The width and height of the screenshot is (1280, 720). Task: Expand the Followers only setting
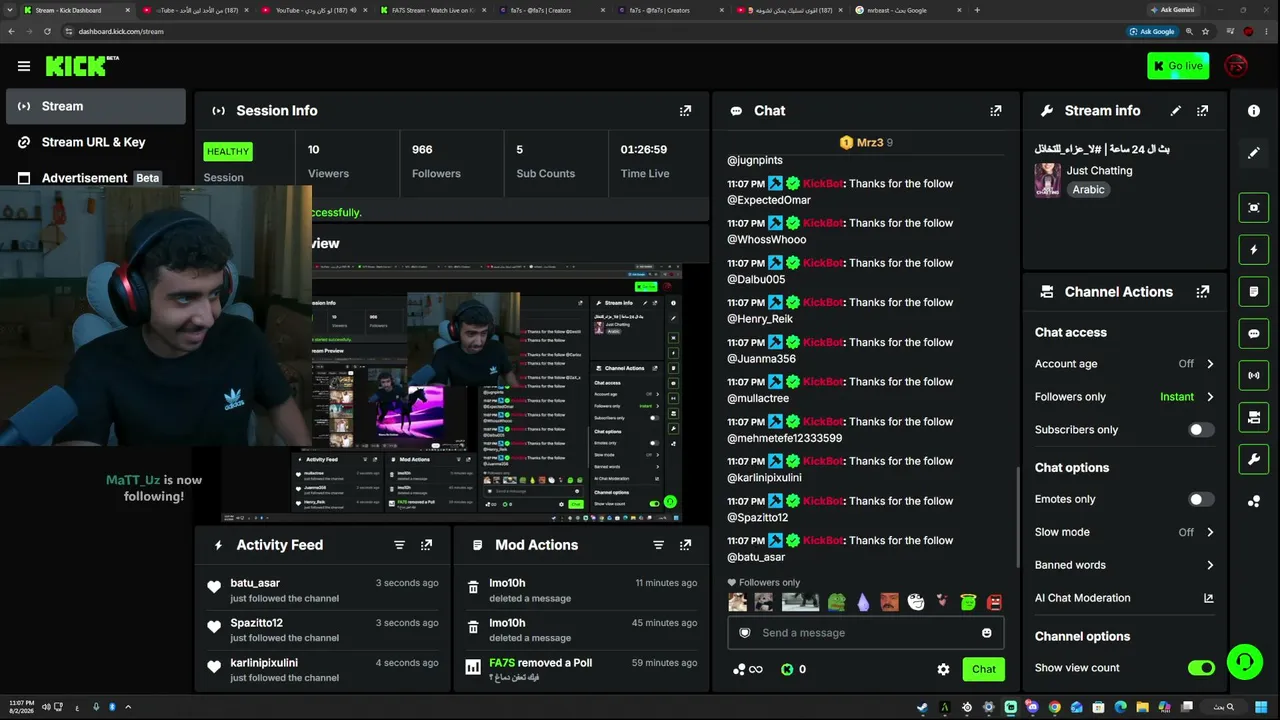coord(1210,397)
